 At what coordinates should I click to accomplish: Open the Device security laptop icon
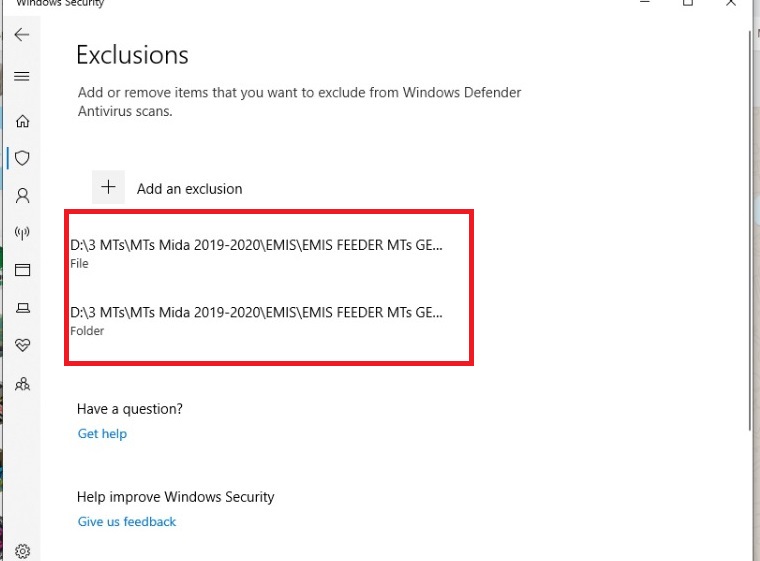click(x=22, y=307)
